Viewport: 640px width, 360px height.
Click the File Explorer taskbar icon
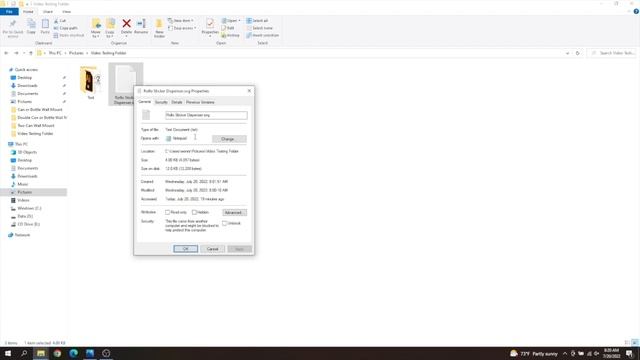coord(41,353)
